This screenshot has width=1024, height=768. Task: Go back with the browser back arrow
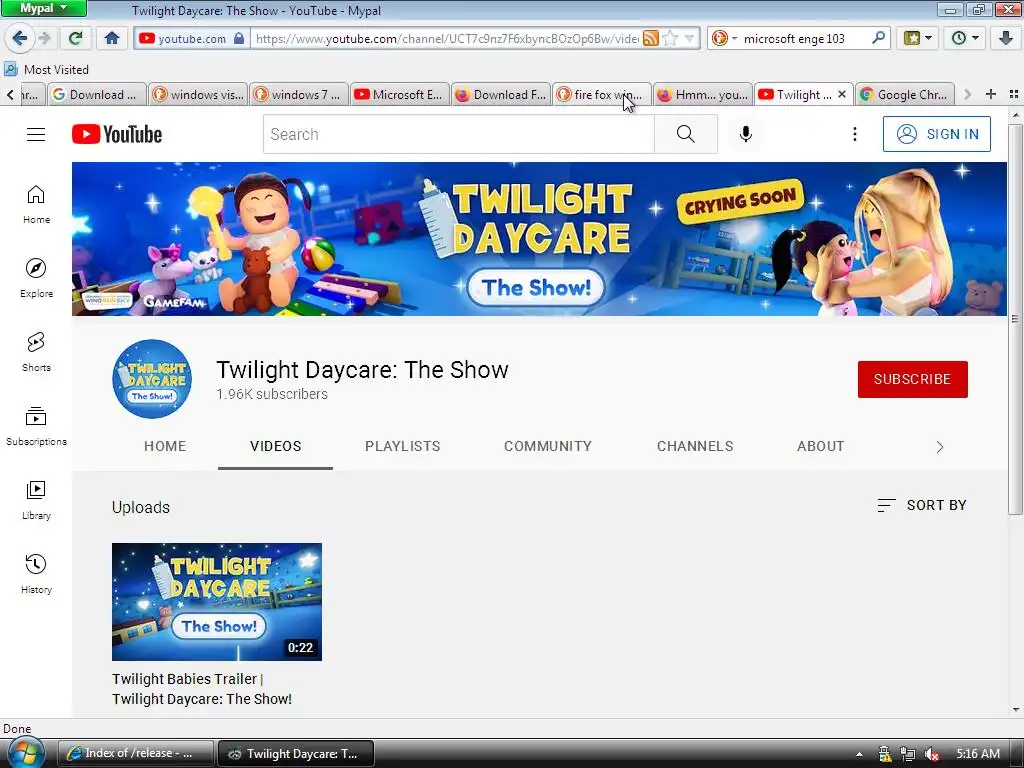coord(19,38)
